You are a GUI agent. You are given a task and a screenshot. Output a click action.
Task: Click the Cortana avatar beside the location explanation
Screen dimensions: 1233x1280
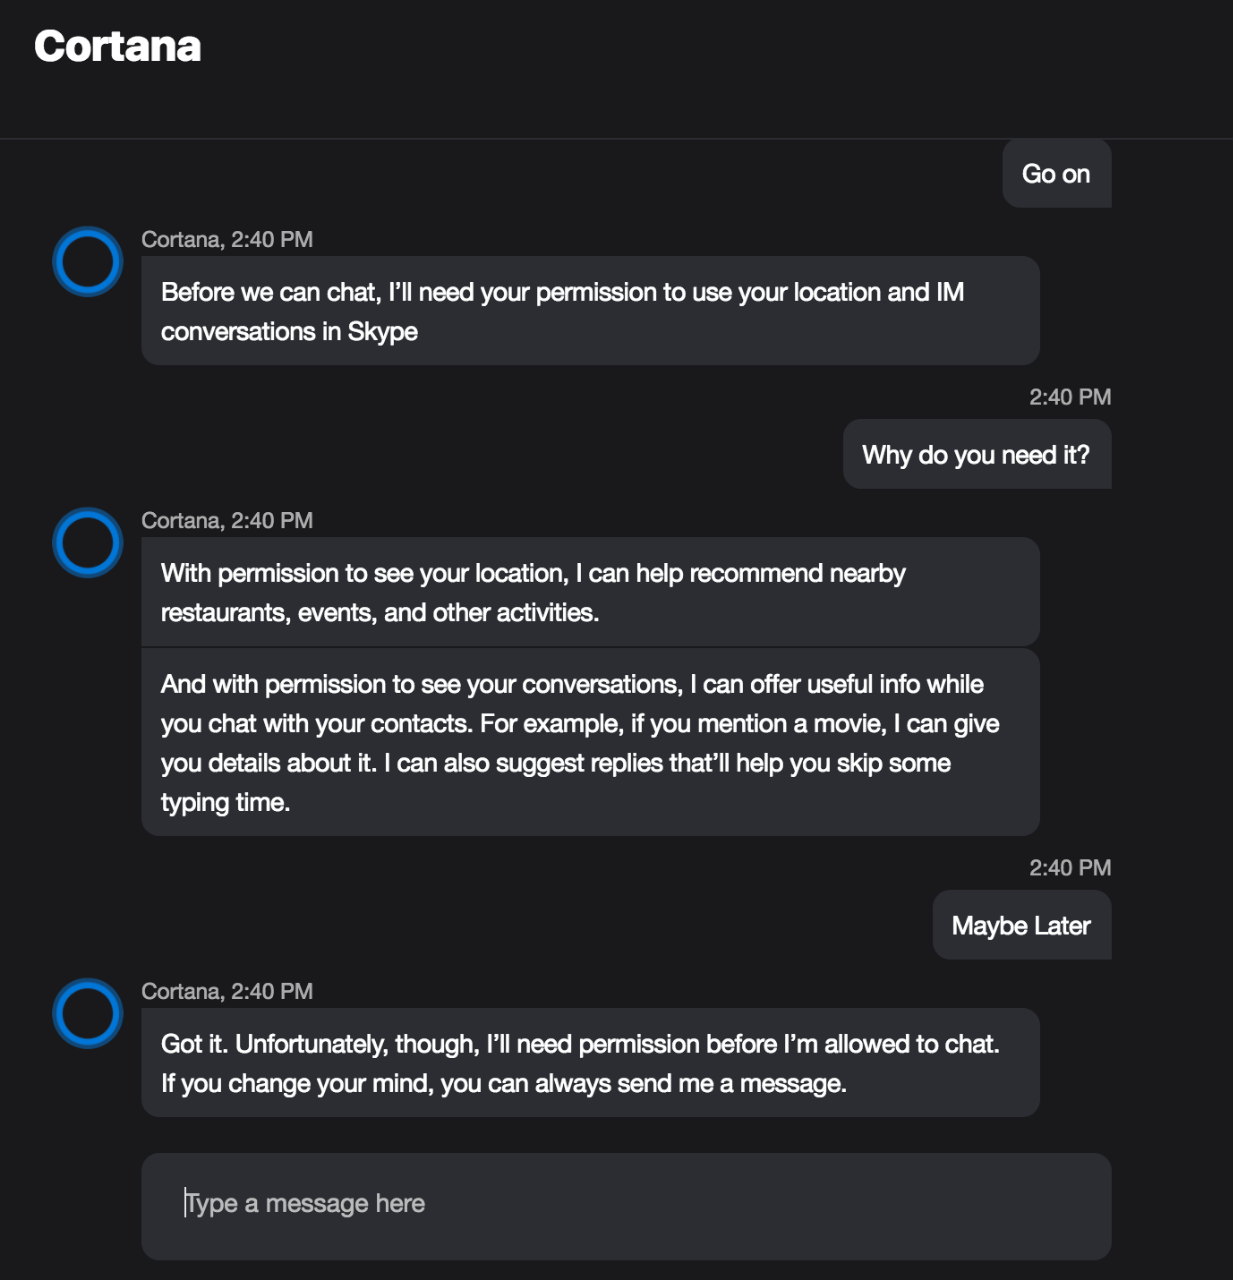coord(88,543)
